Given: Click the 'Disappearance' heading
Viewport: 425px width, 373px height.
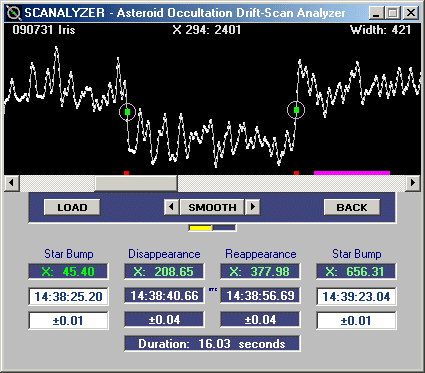Looking at the screenshot, I should click(x=164, y=254).
